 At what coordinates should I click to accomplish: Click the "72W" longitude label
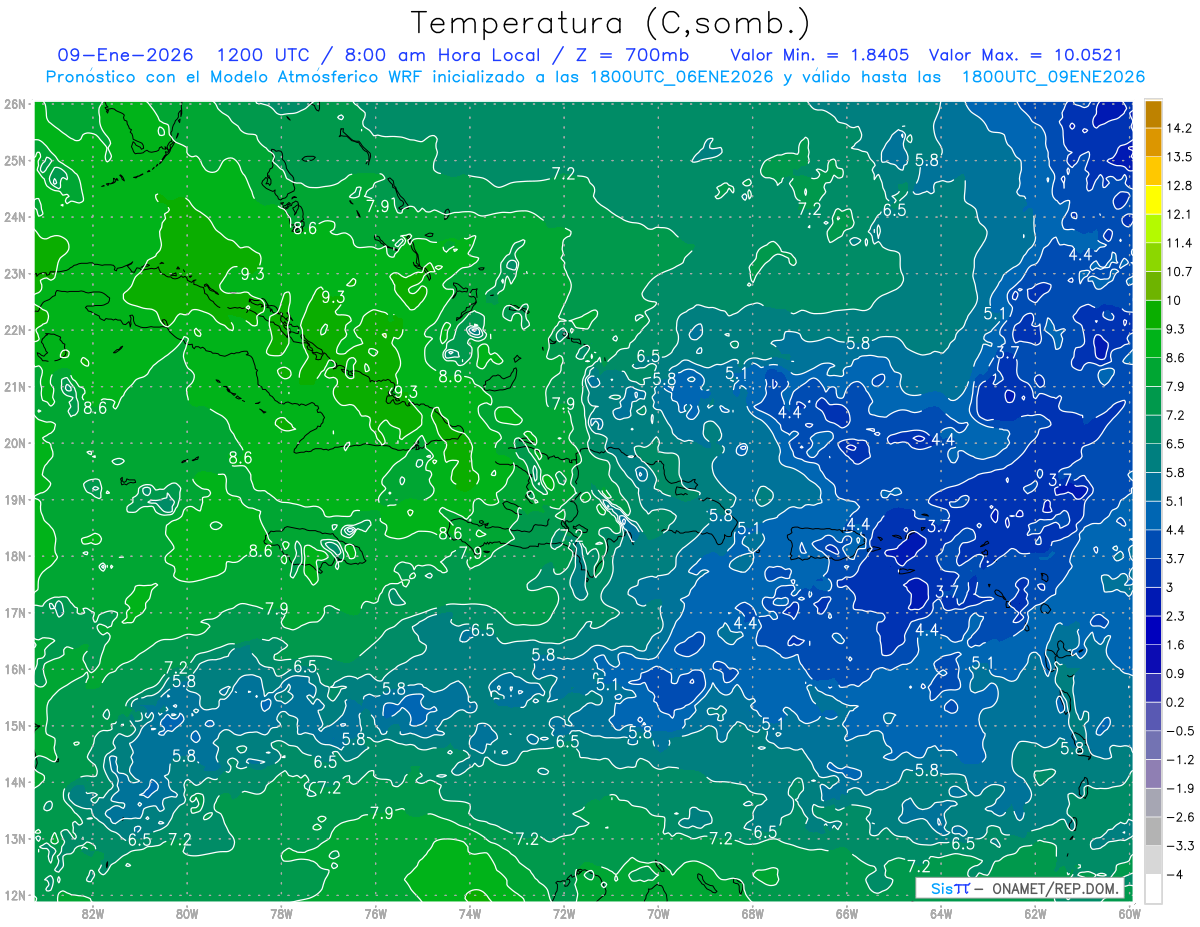click(x=564, y=913)
